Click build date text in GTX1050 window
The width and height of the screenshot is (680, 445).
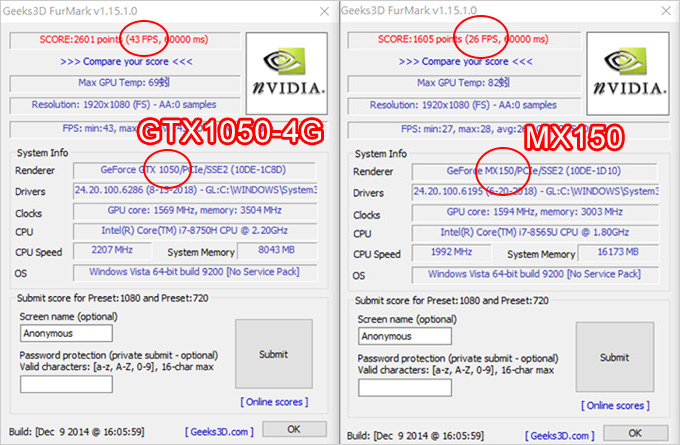[76, 432]
